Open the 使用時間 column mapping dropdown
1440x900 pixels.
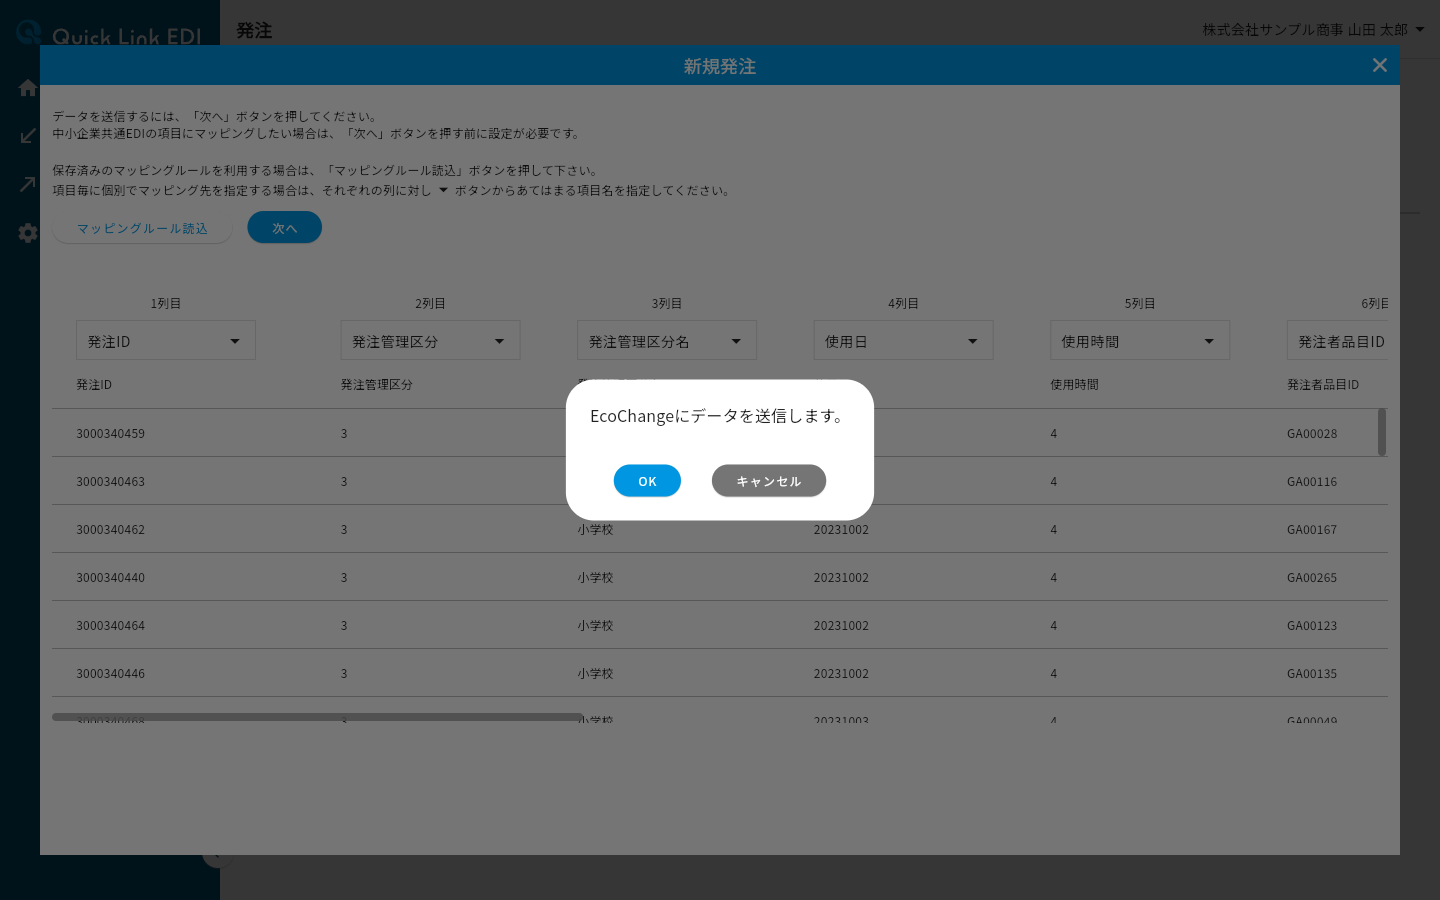pyautogui.click(x=1140, y=341)
